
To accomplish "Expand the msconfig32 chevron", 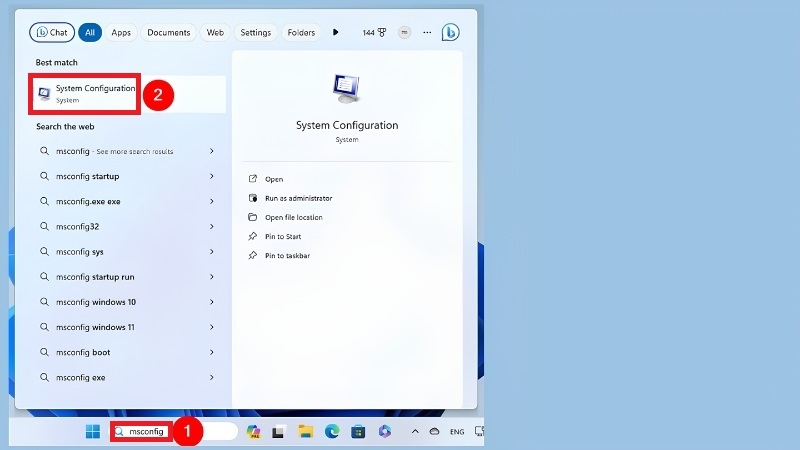I will [x=211, y=226].
